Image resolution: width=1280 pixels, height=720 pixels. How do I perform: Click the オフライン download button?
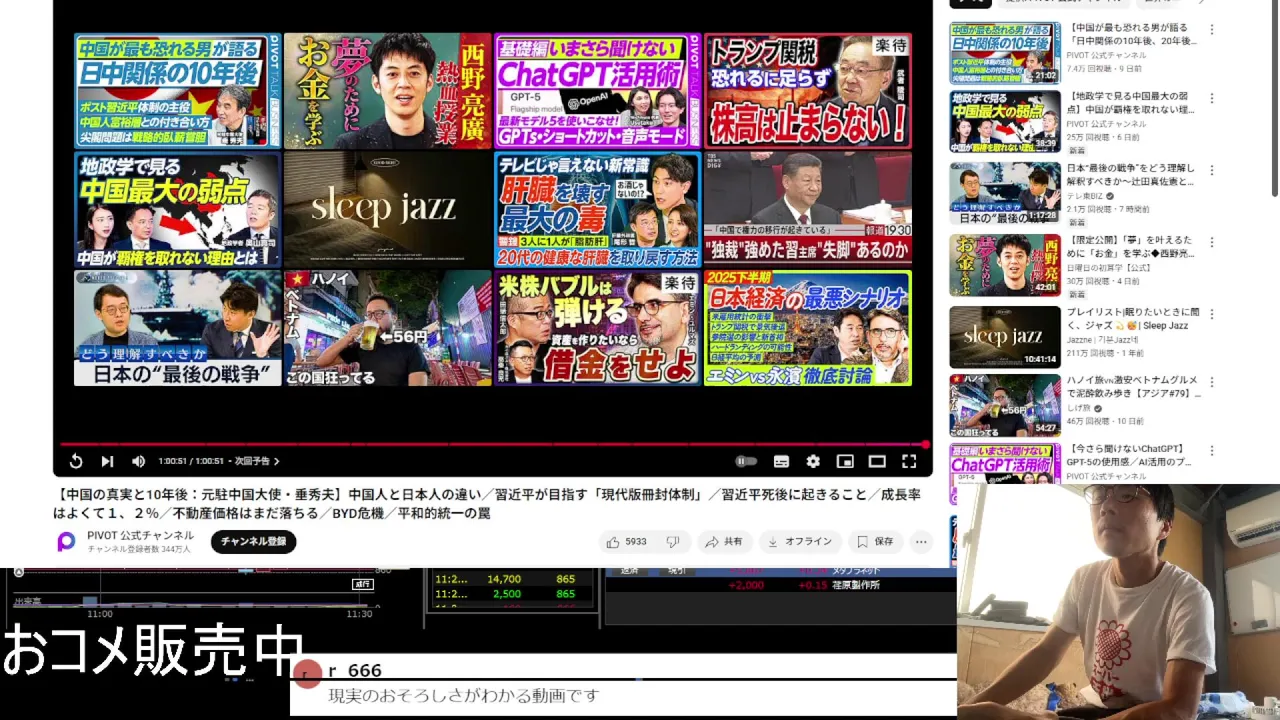[799, 541]
